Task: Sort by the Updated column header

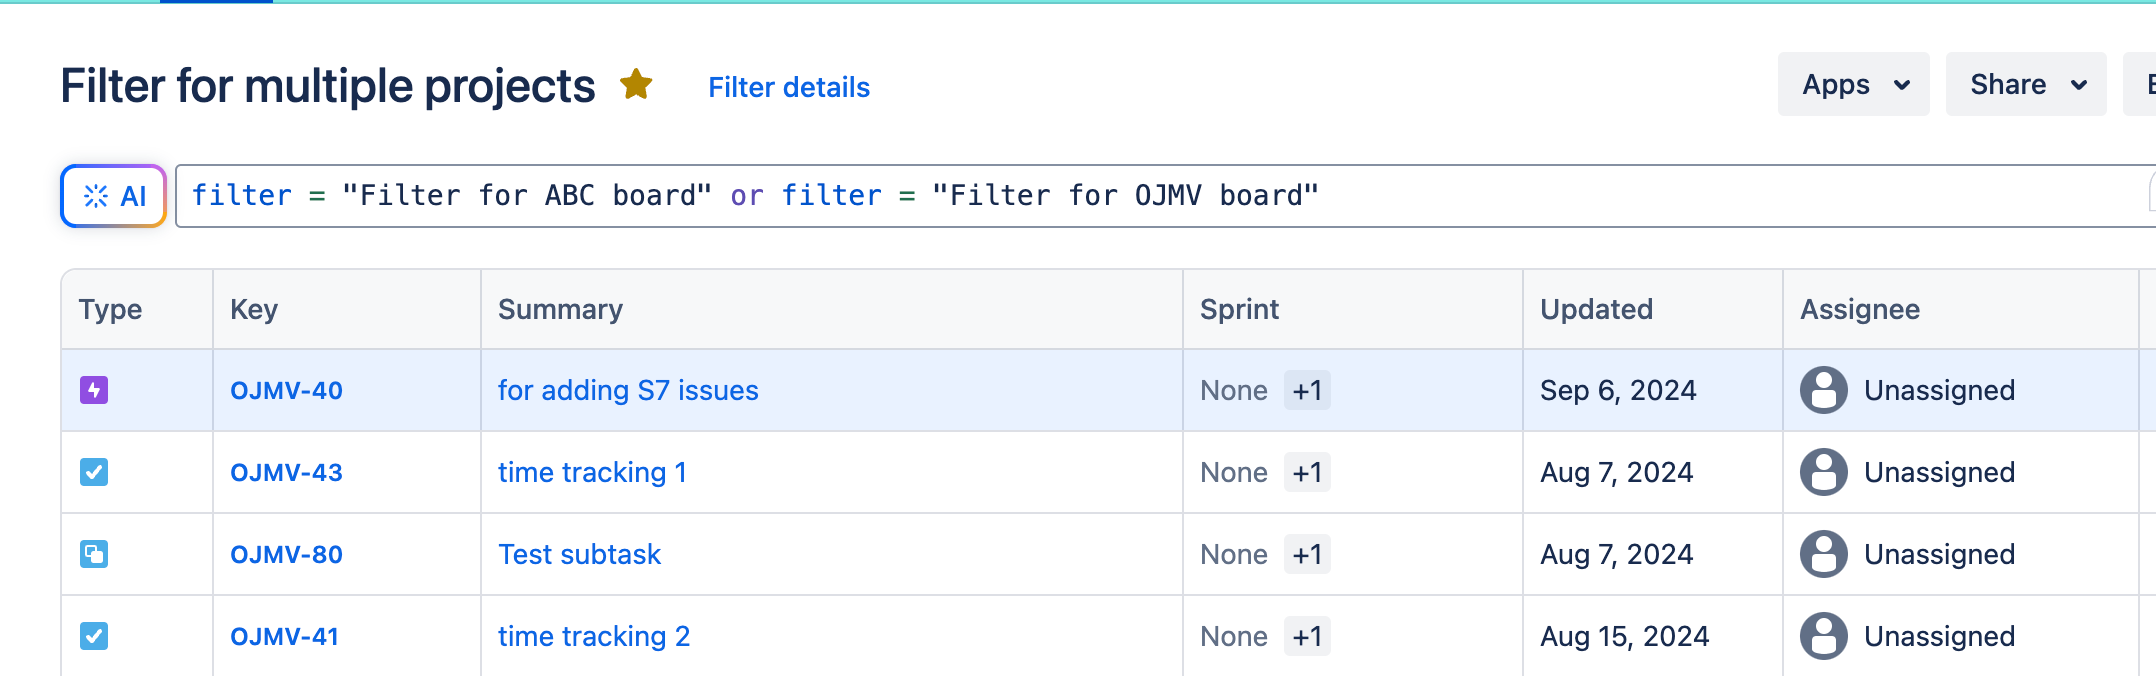Action: click(1596, 309)
